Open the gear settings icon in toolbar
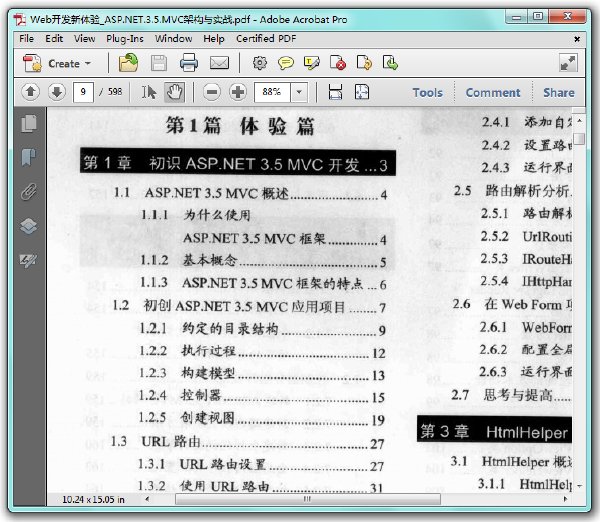The width and height of the screenshot is (600, 522). 260,63
